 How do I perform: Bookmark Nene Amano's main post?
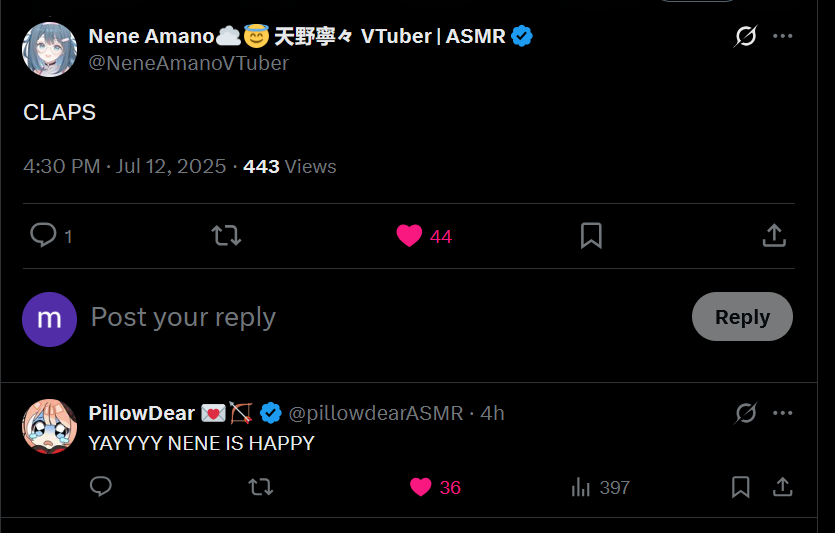pos(591,236)
